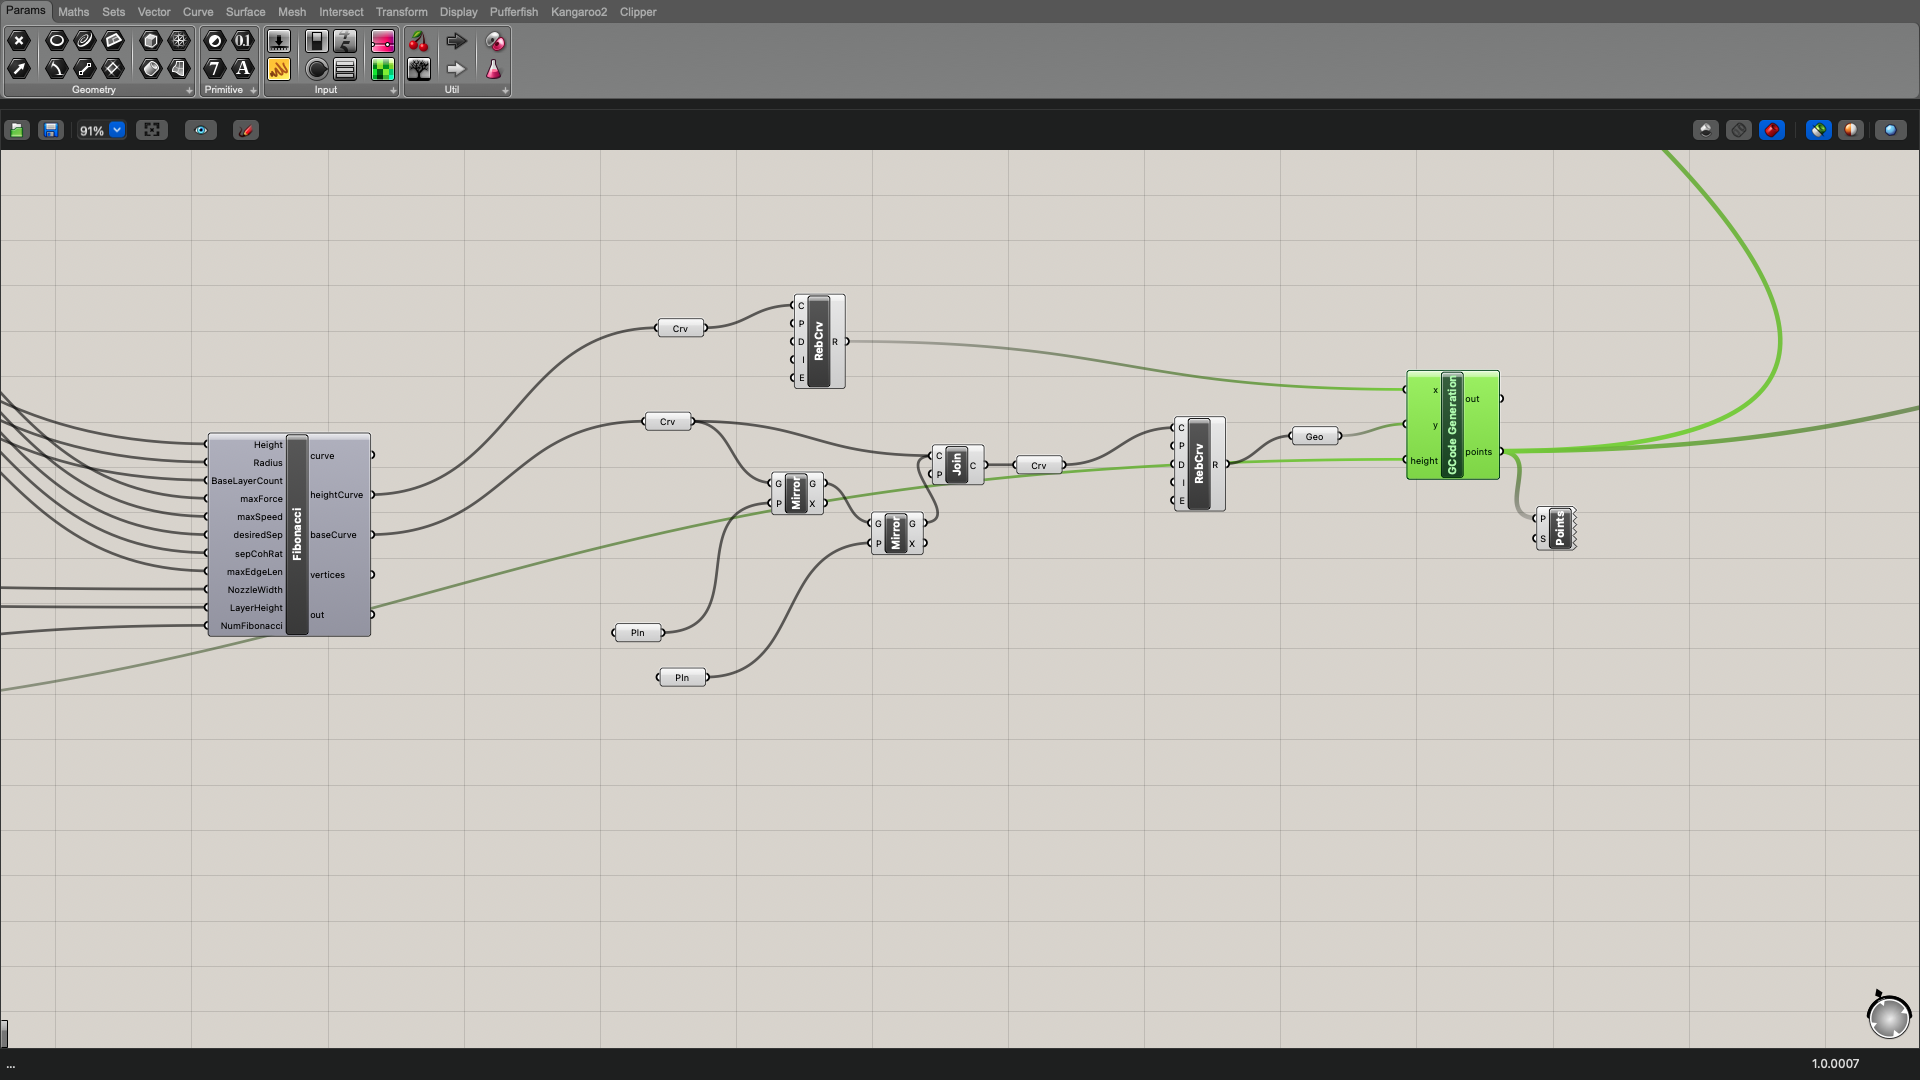Select the Circle parameter icon
Screen dimensions: 1920x1080
57,41
